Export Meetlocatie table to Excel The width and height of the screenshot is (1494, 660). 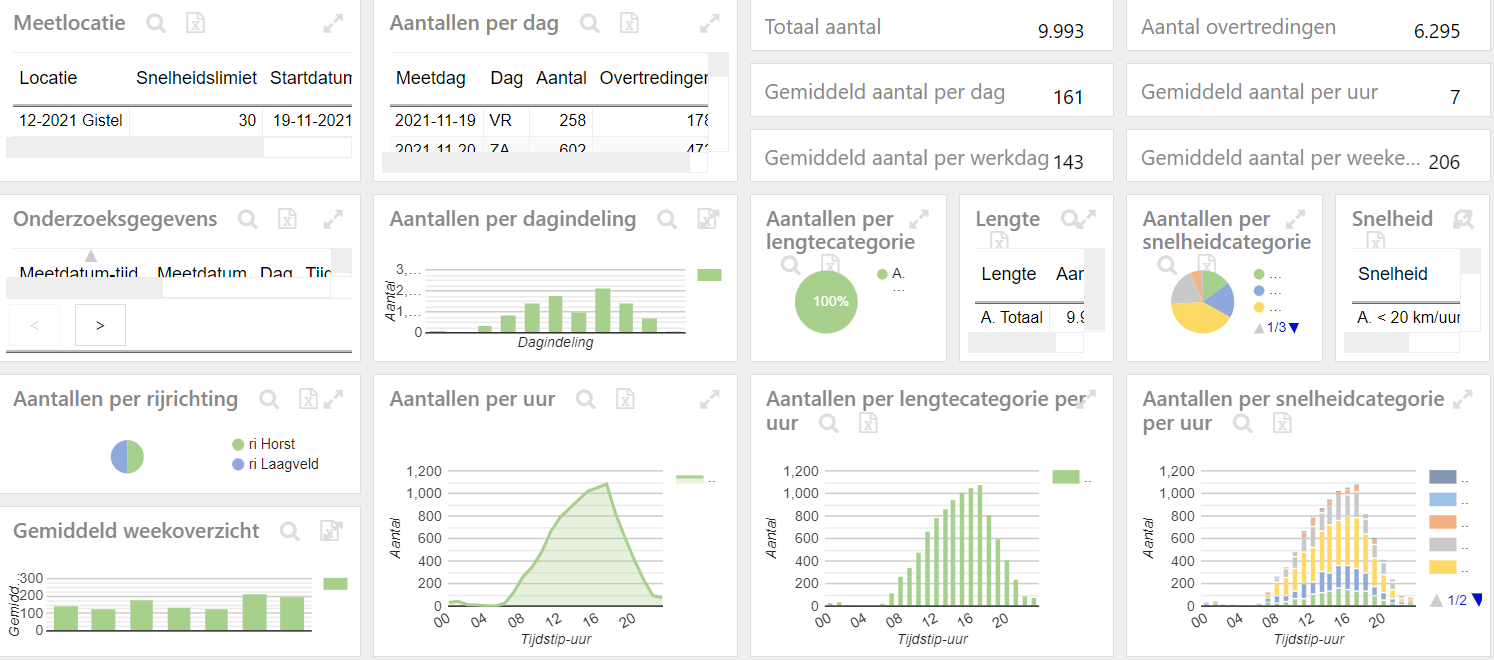pyautogui.click(x=196, y=23)
